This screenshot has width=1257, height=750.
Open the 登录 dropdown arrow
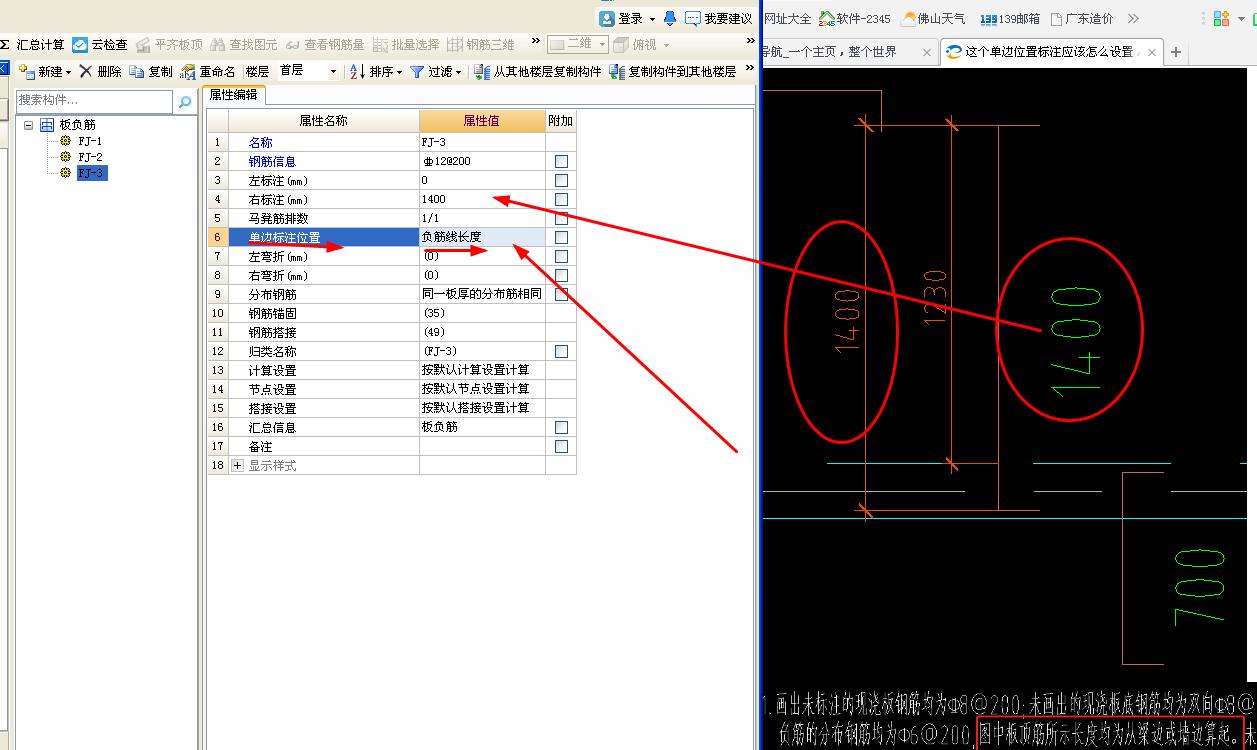[652, 19]
